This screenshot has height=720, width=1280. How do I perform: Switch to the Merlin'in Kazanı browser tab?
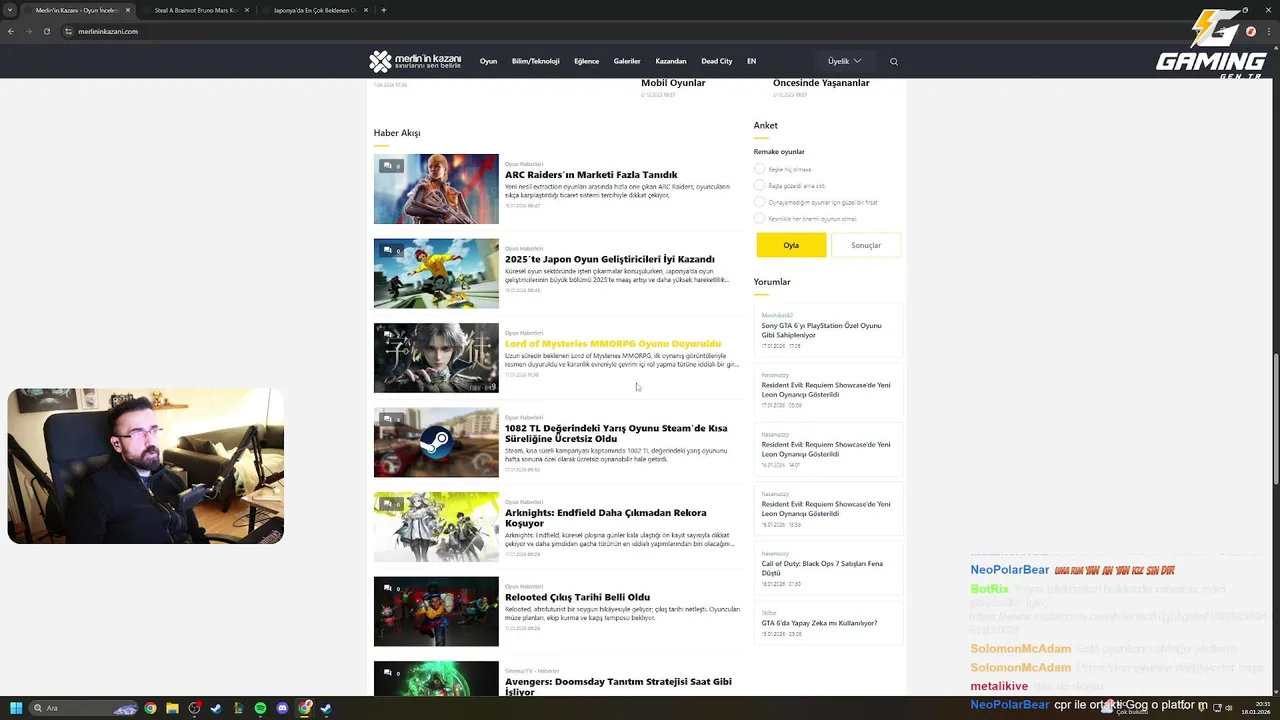(76, 10)
